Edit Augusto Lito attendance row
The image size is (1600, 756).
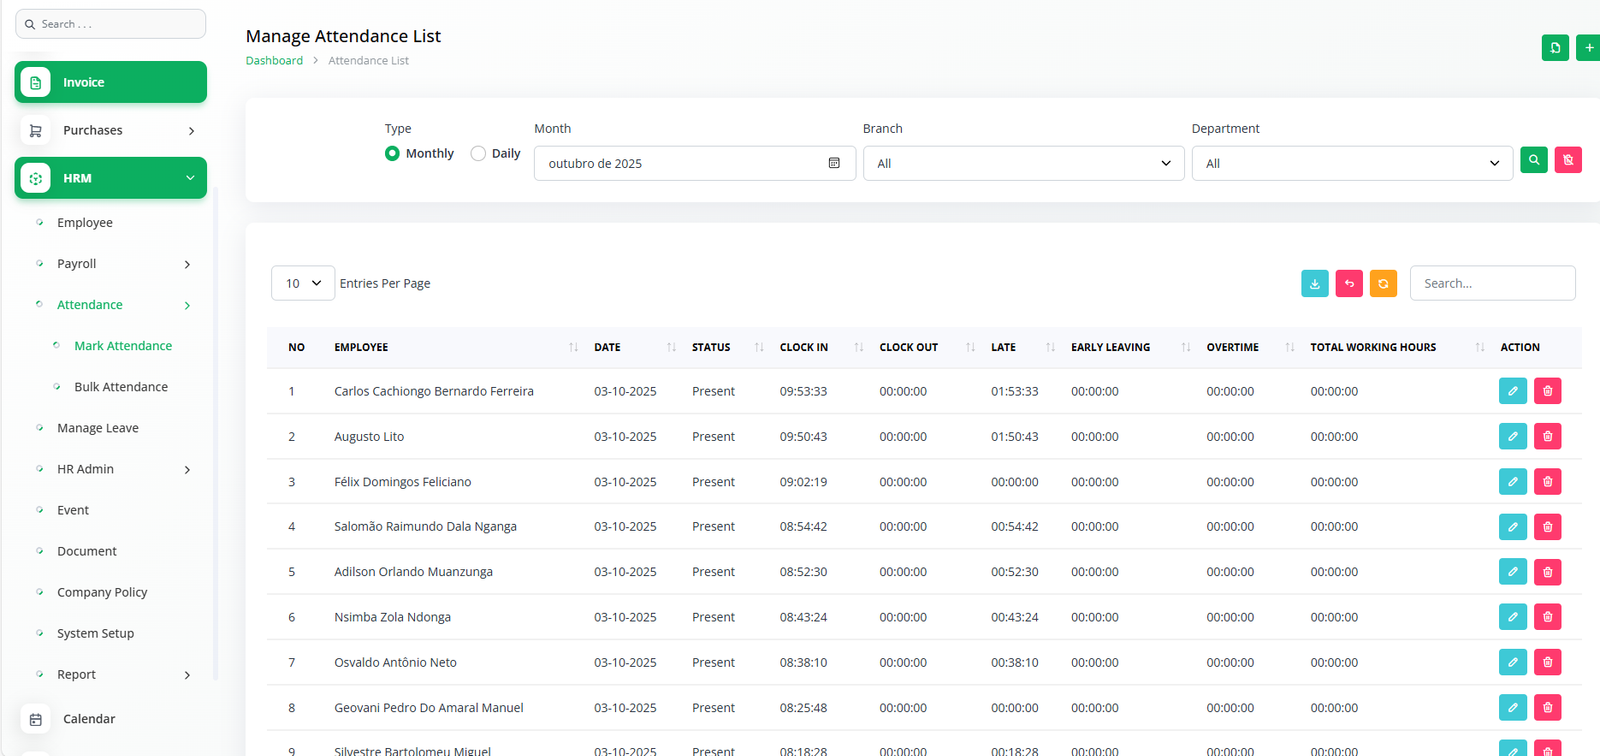[1513, 436]
